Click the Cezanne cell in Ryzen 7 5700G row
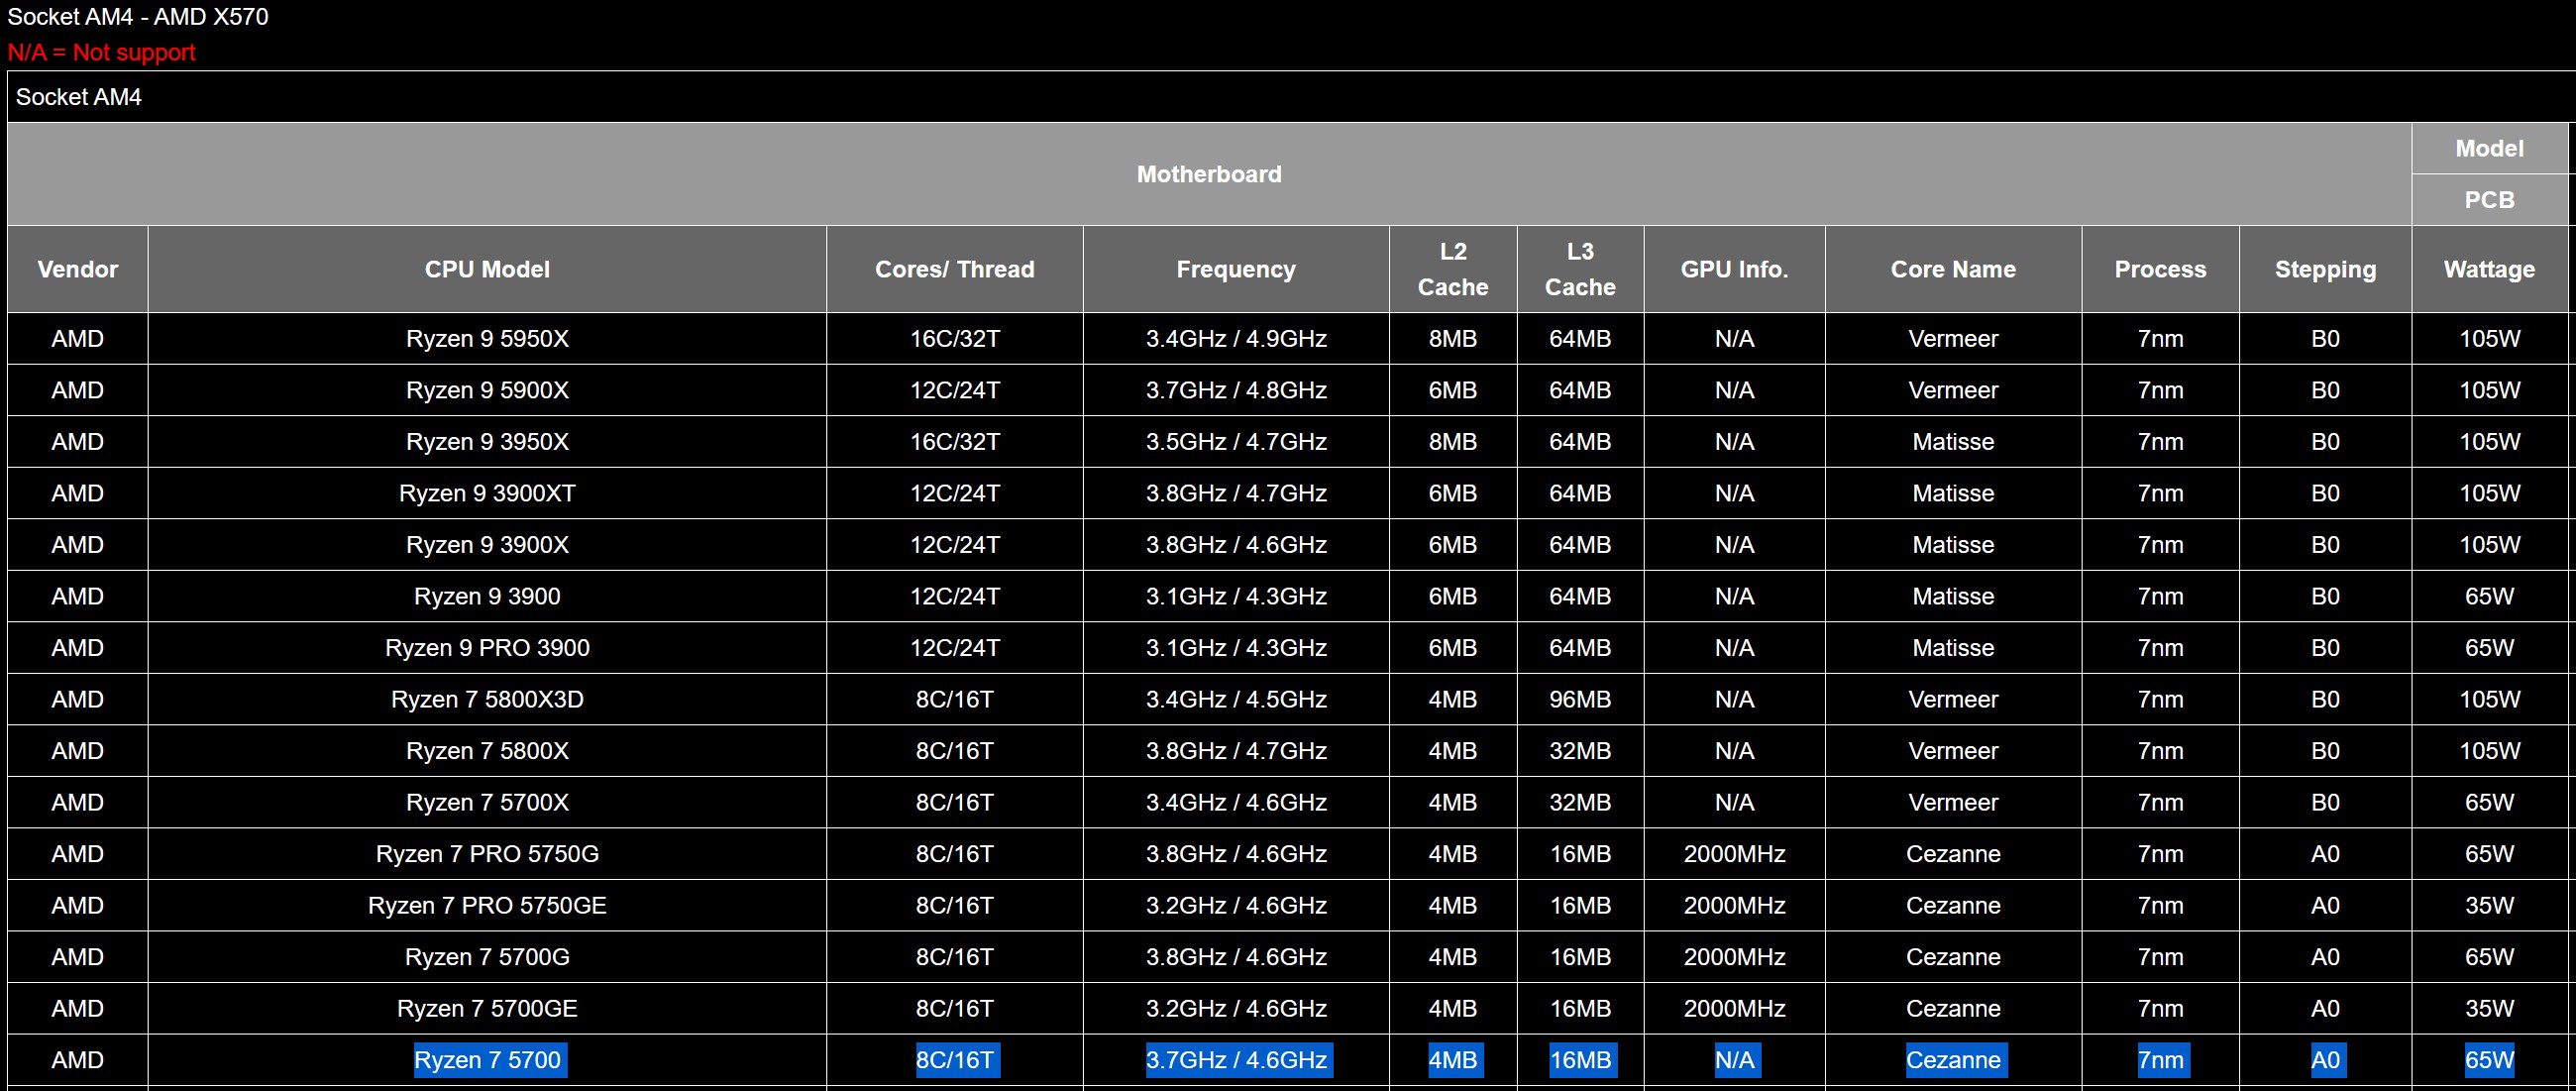Image resolution: width=2576 pixels, height=1091 pixels. [1953, 957]
